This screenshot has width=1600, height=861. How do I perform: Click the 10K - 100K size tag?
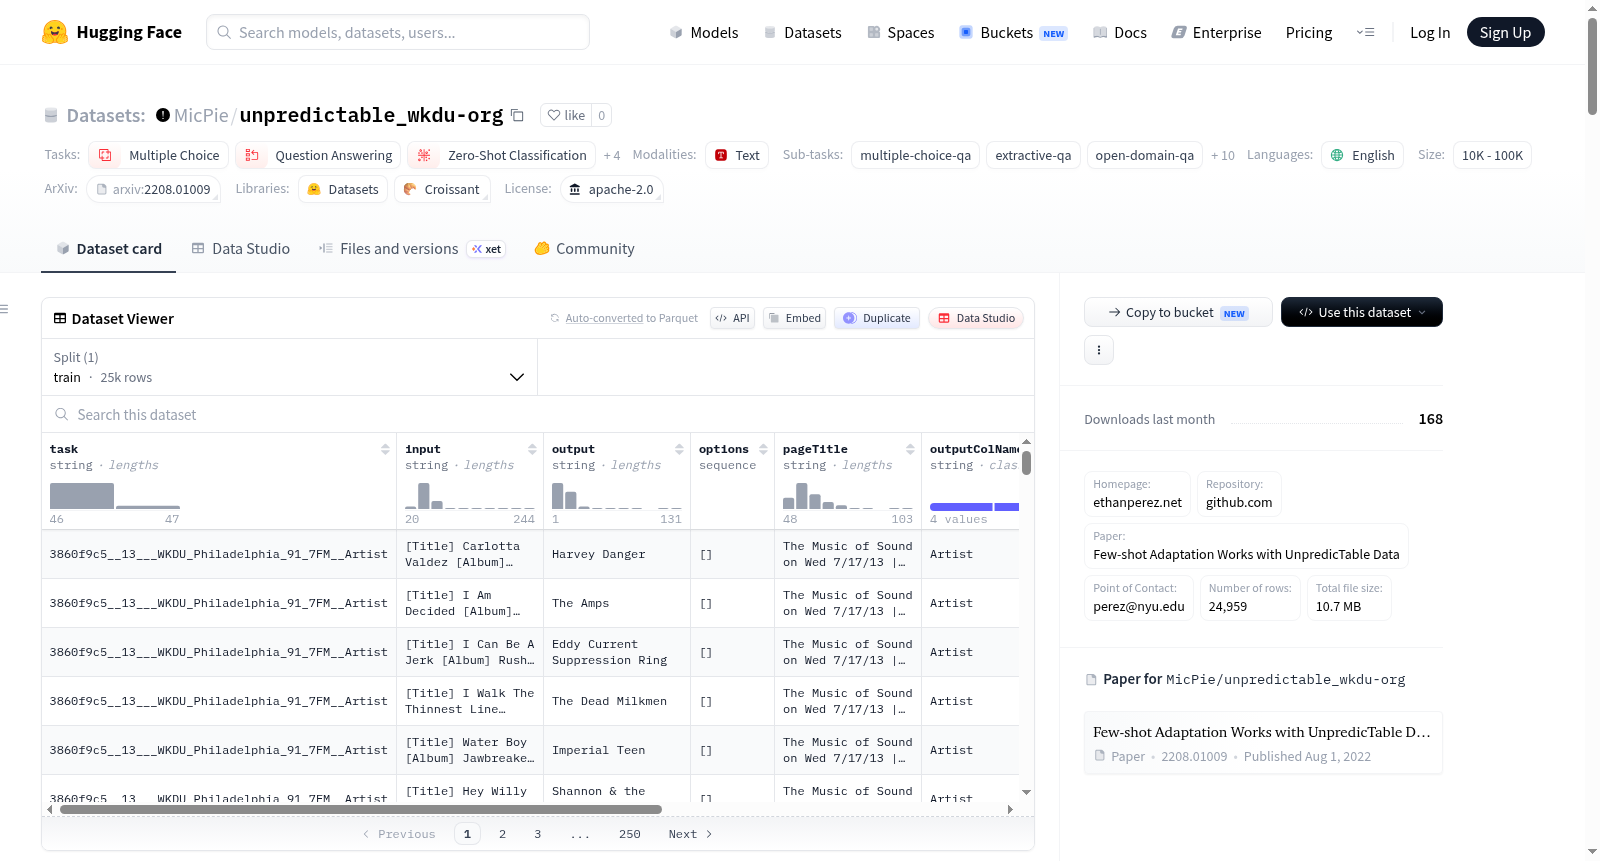pos(1492,155)
